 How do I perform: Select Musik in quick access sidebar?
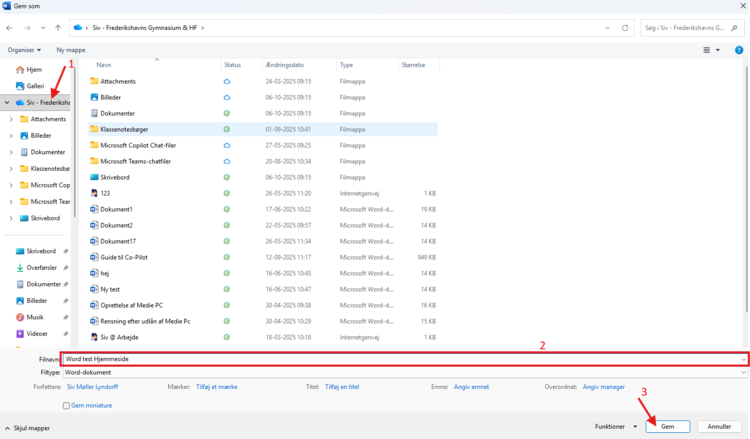(36, 317)
